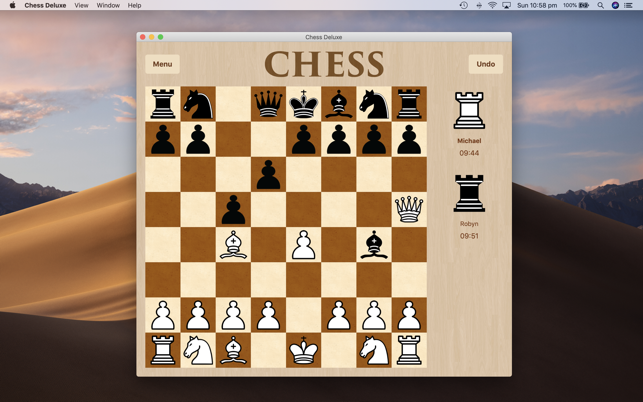Select the black bishop on g4
Image resolution: width=643 pixels, height=402 pixels.
[x=374, y=244]
